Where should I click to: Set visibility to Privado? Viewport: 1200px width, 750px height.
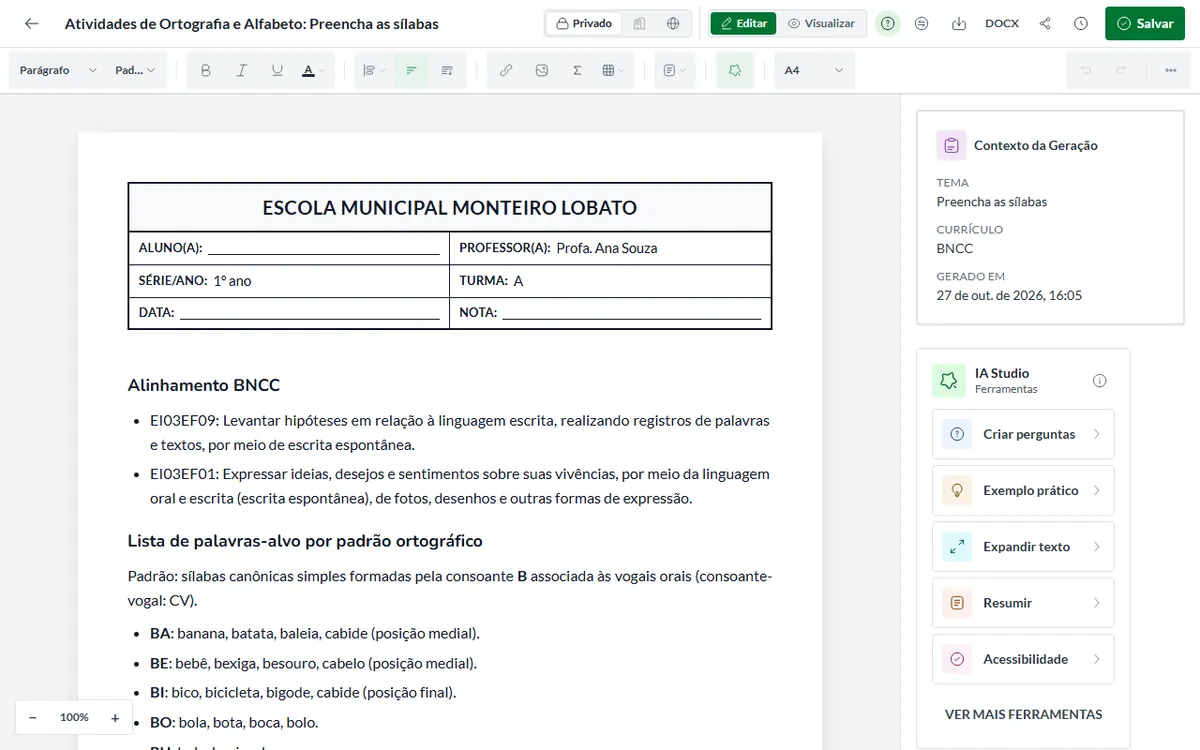(x=584, y=23)
